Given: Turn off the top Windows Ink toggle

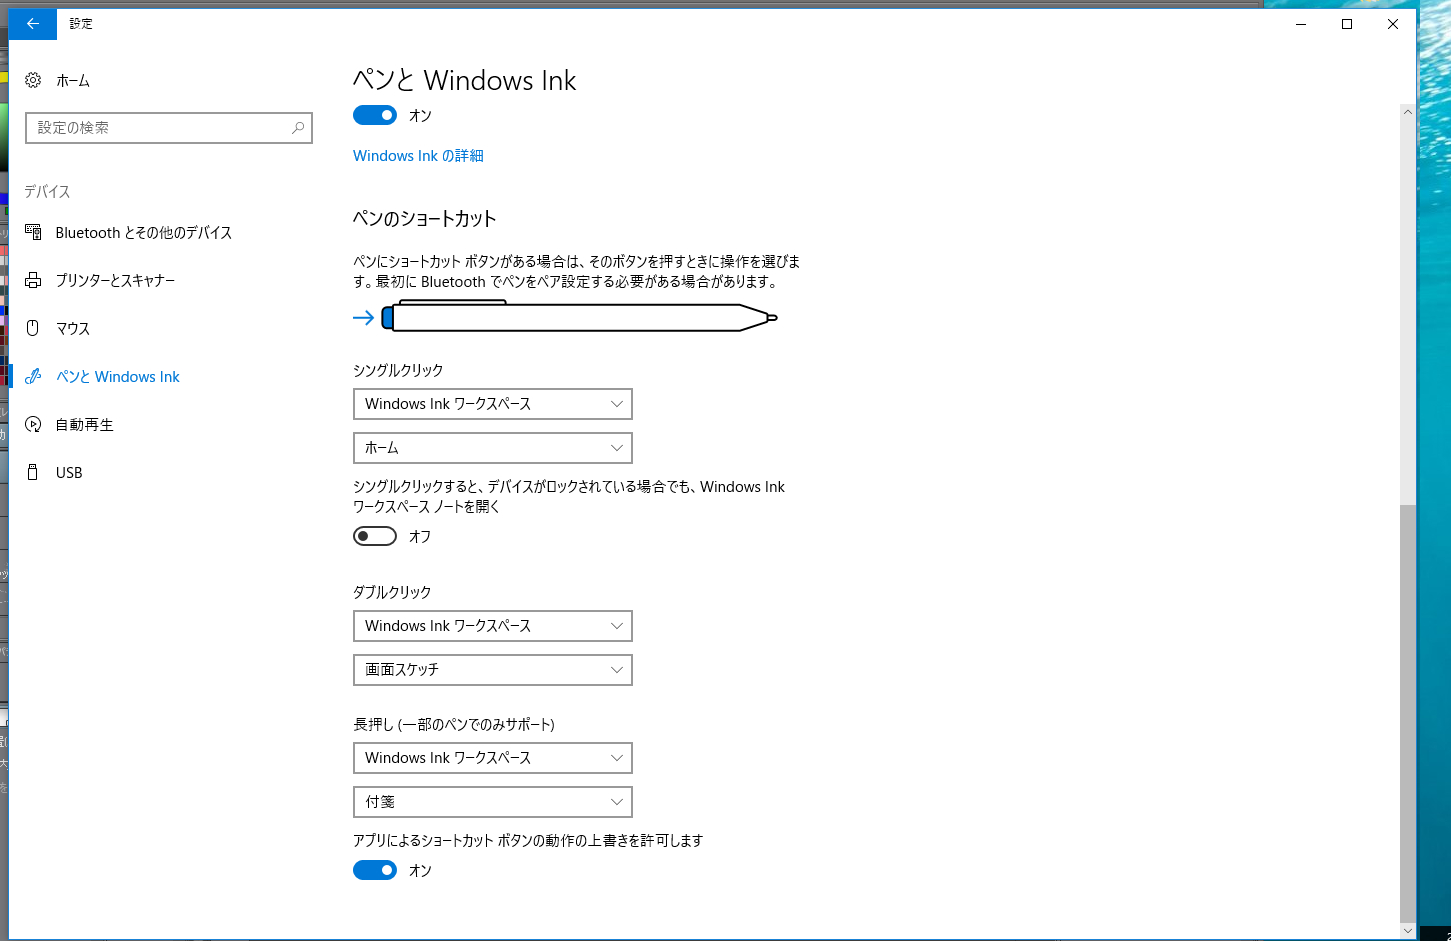Looking at the screenshot, I should pos(375,115).
